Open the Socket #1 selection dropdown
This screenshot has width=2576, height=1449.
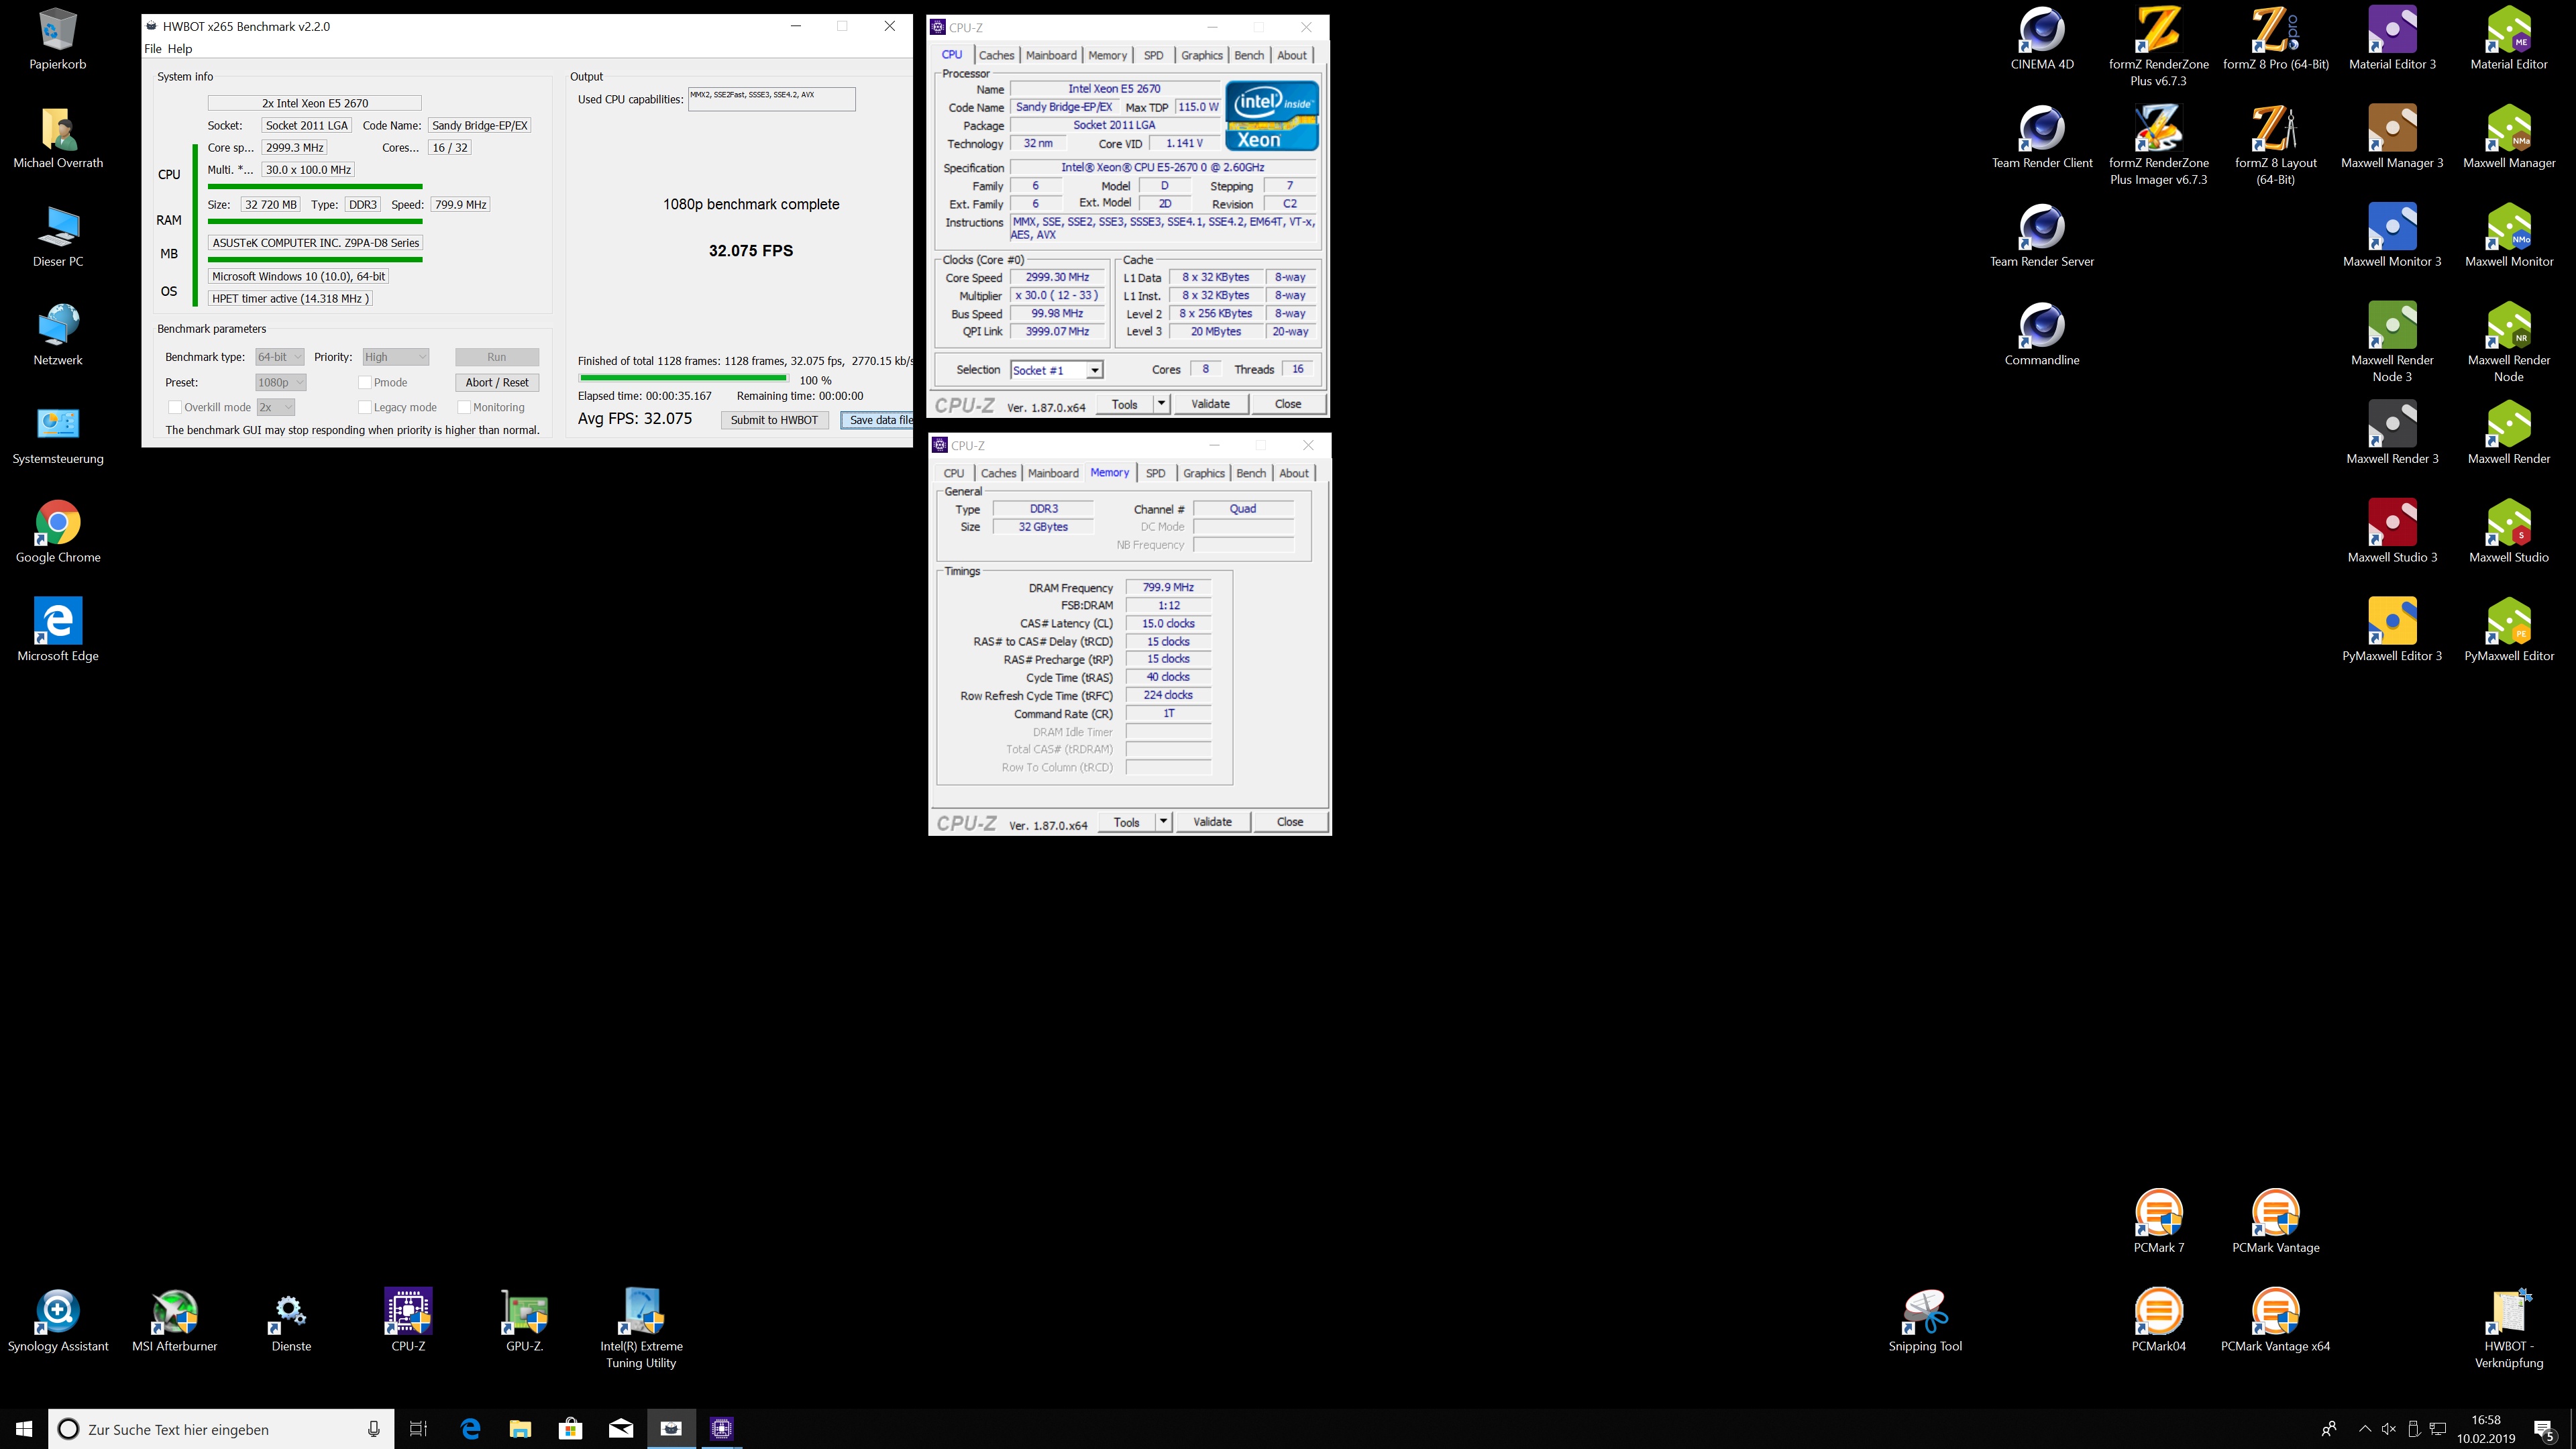1056,370
